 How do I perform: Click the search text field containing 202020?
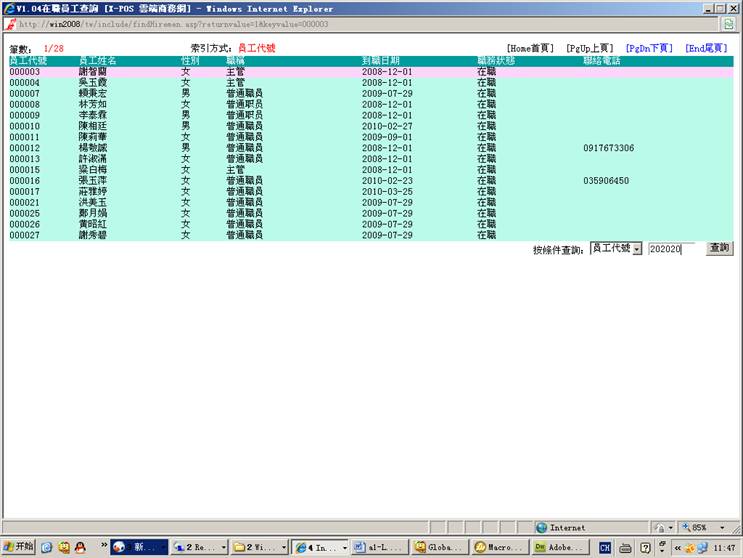click(670, 248)
